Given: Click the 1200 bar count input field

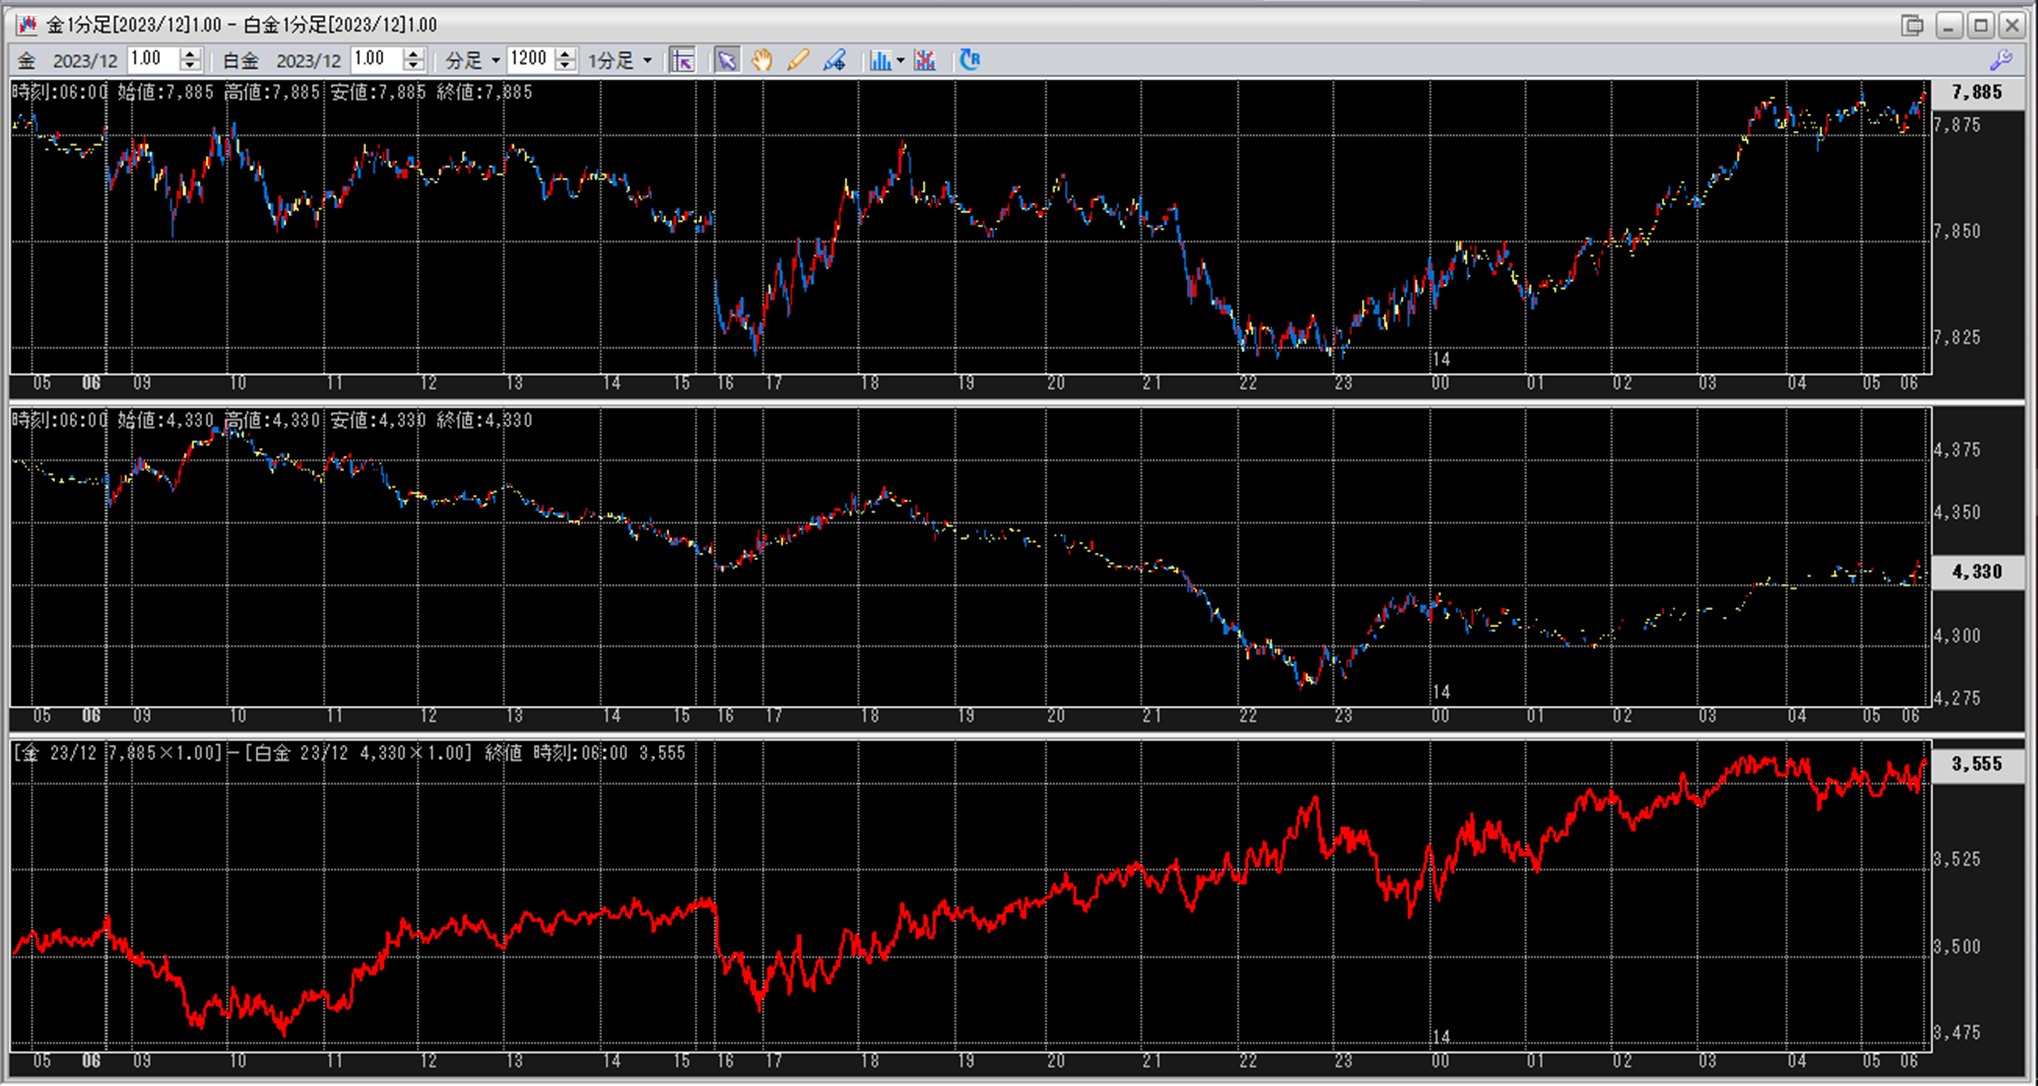Looking at the screenshot, I should tap(529, 60).
